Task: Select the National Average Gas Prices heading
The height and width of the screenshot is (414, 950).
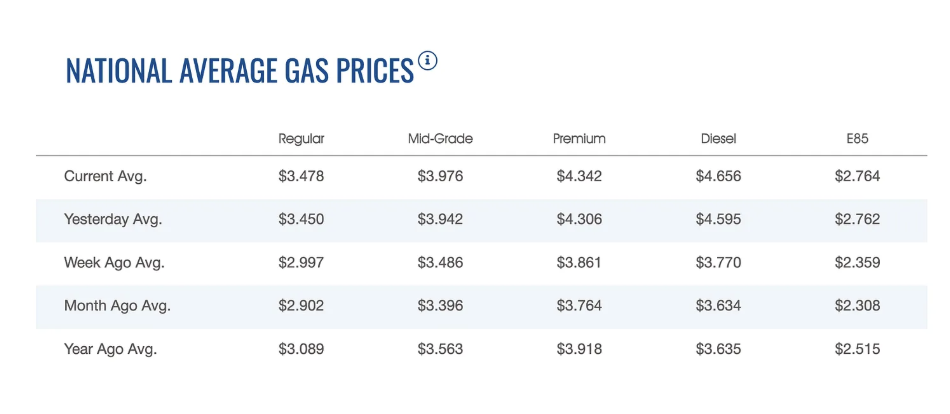Action: (240, 71)
